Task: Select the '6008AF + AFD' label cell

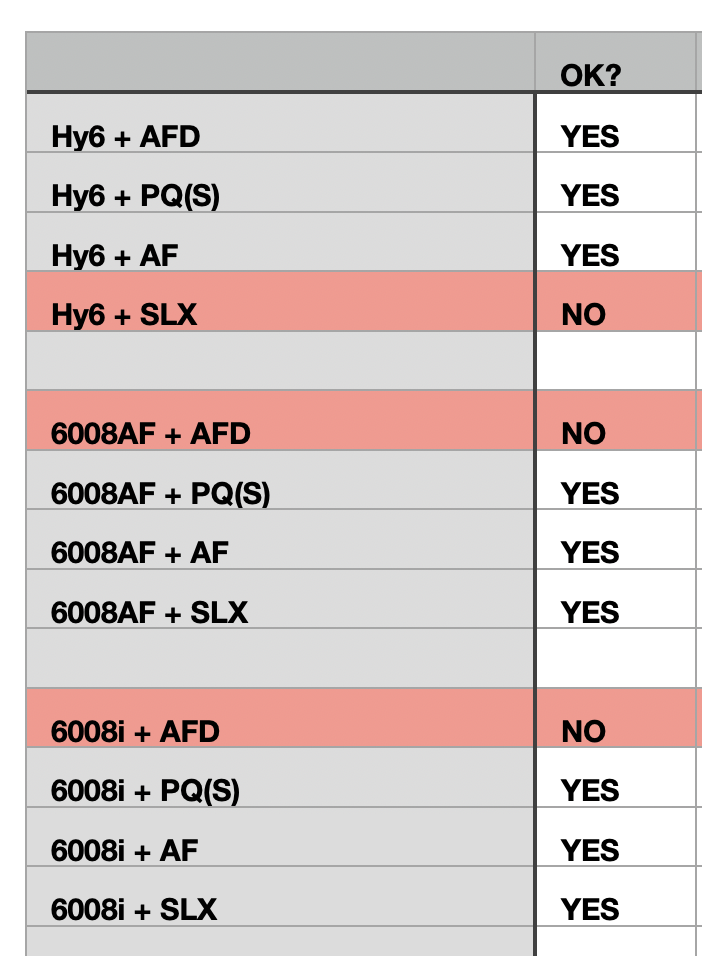Action: tap(280, 433)
